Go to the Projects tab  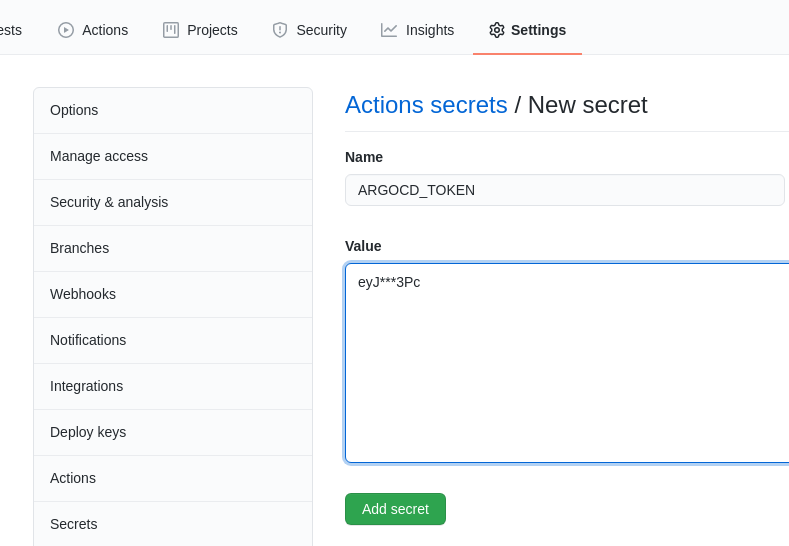pyautogui.click(x=200, y=30)
